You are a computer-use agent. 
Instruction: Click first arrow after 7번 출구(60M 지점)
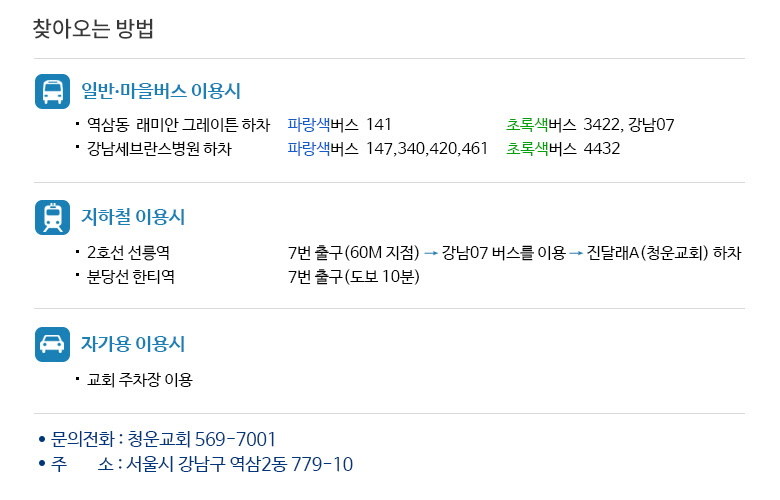point(431,253)
